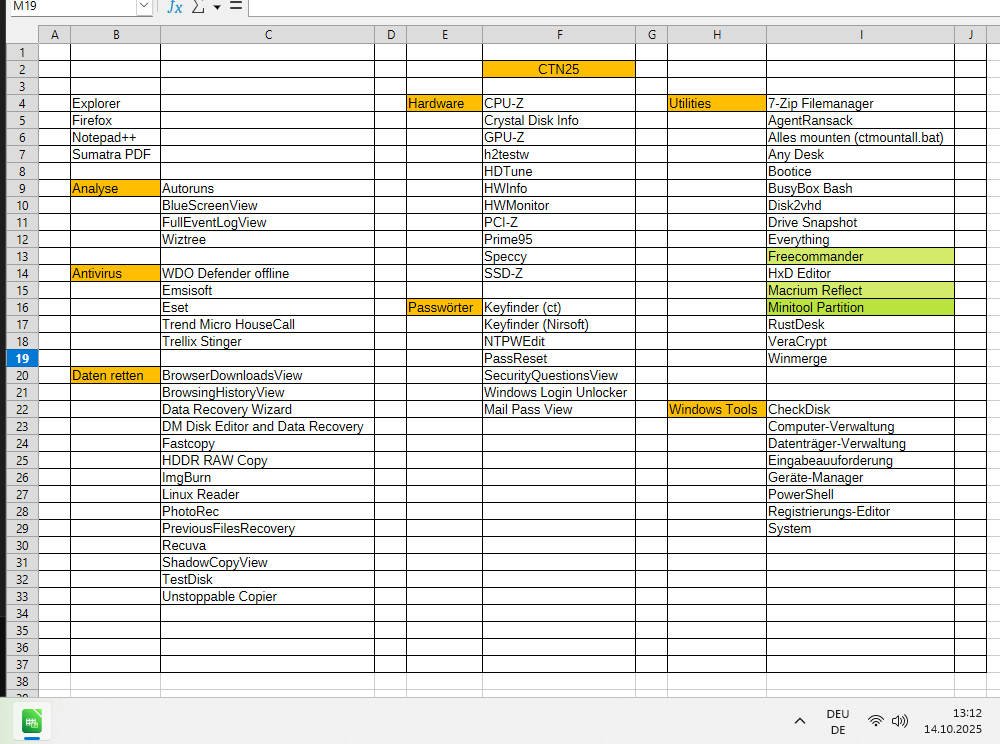
Task: Click the Data Recovery Wizard cell
Action: (267, 409)
